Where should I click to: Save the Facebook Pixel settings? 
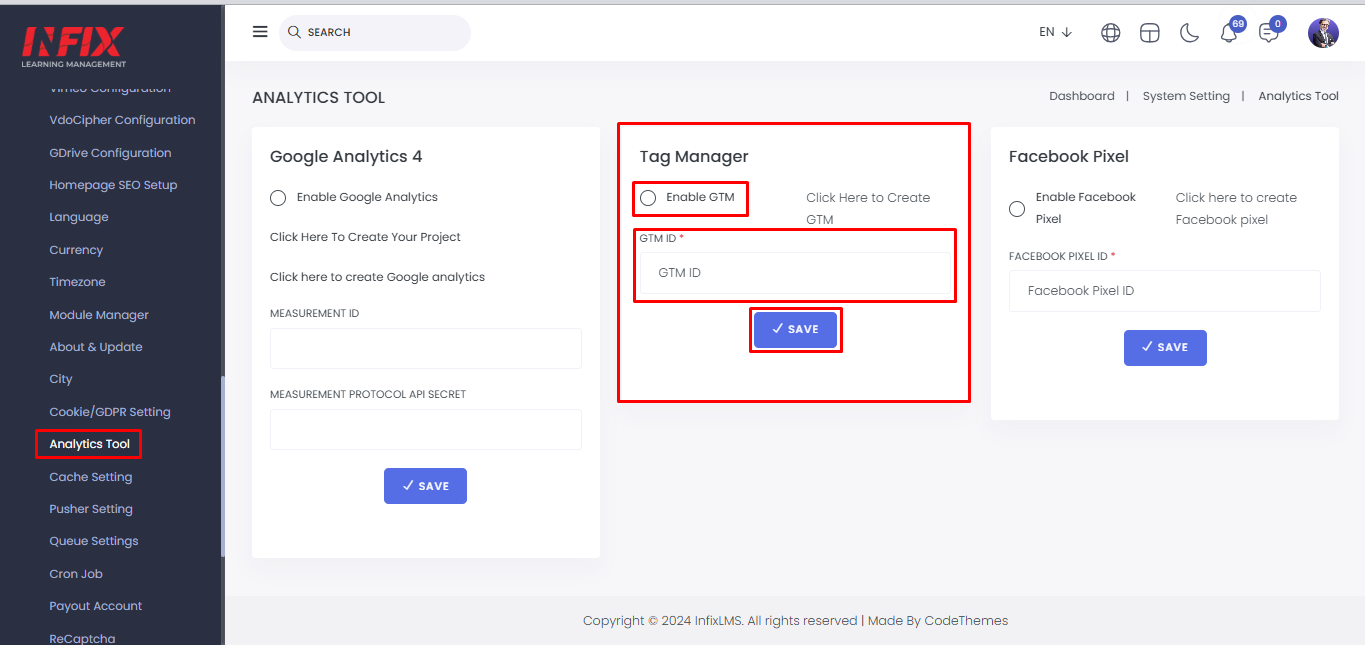[1165, 347]
